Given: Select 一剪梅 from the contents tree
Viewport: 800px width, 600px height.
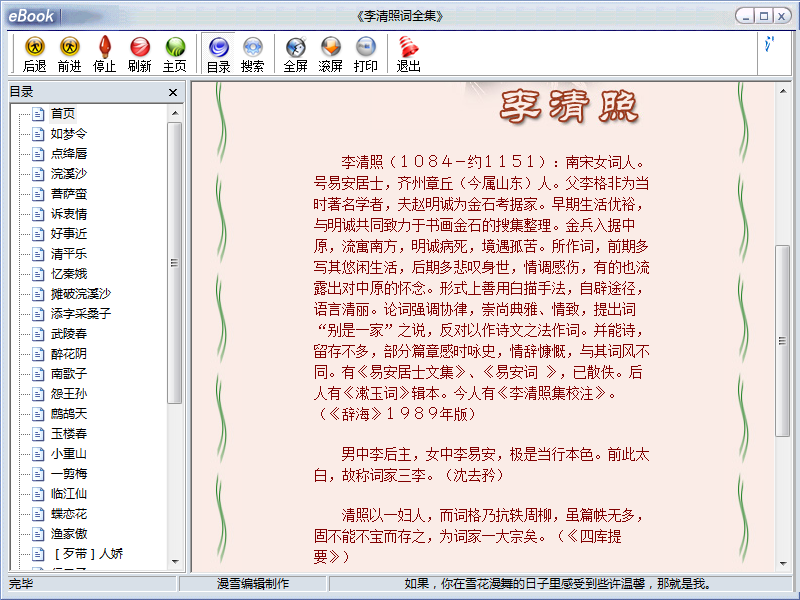Looking at the screenshot, I should coord(69,474).
